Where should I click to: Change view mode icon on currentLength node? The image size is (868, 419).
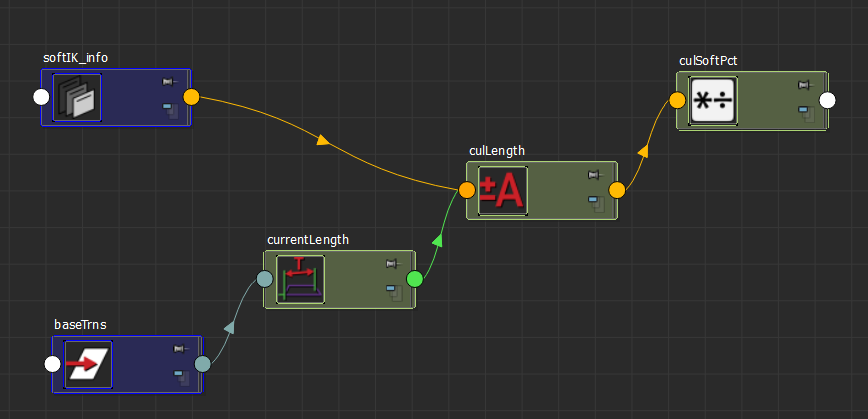pyautogui.click(x=394, y=292)
